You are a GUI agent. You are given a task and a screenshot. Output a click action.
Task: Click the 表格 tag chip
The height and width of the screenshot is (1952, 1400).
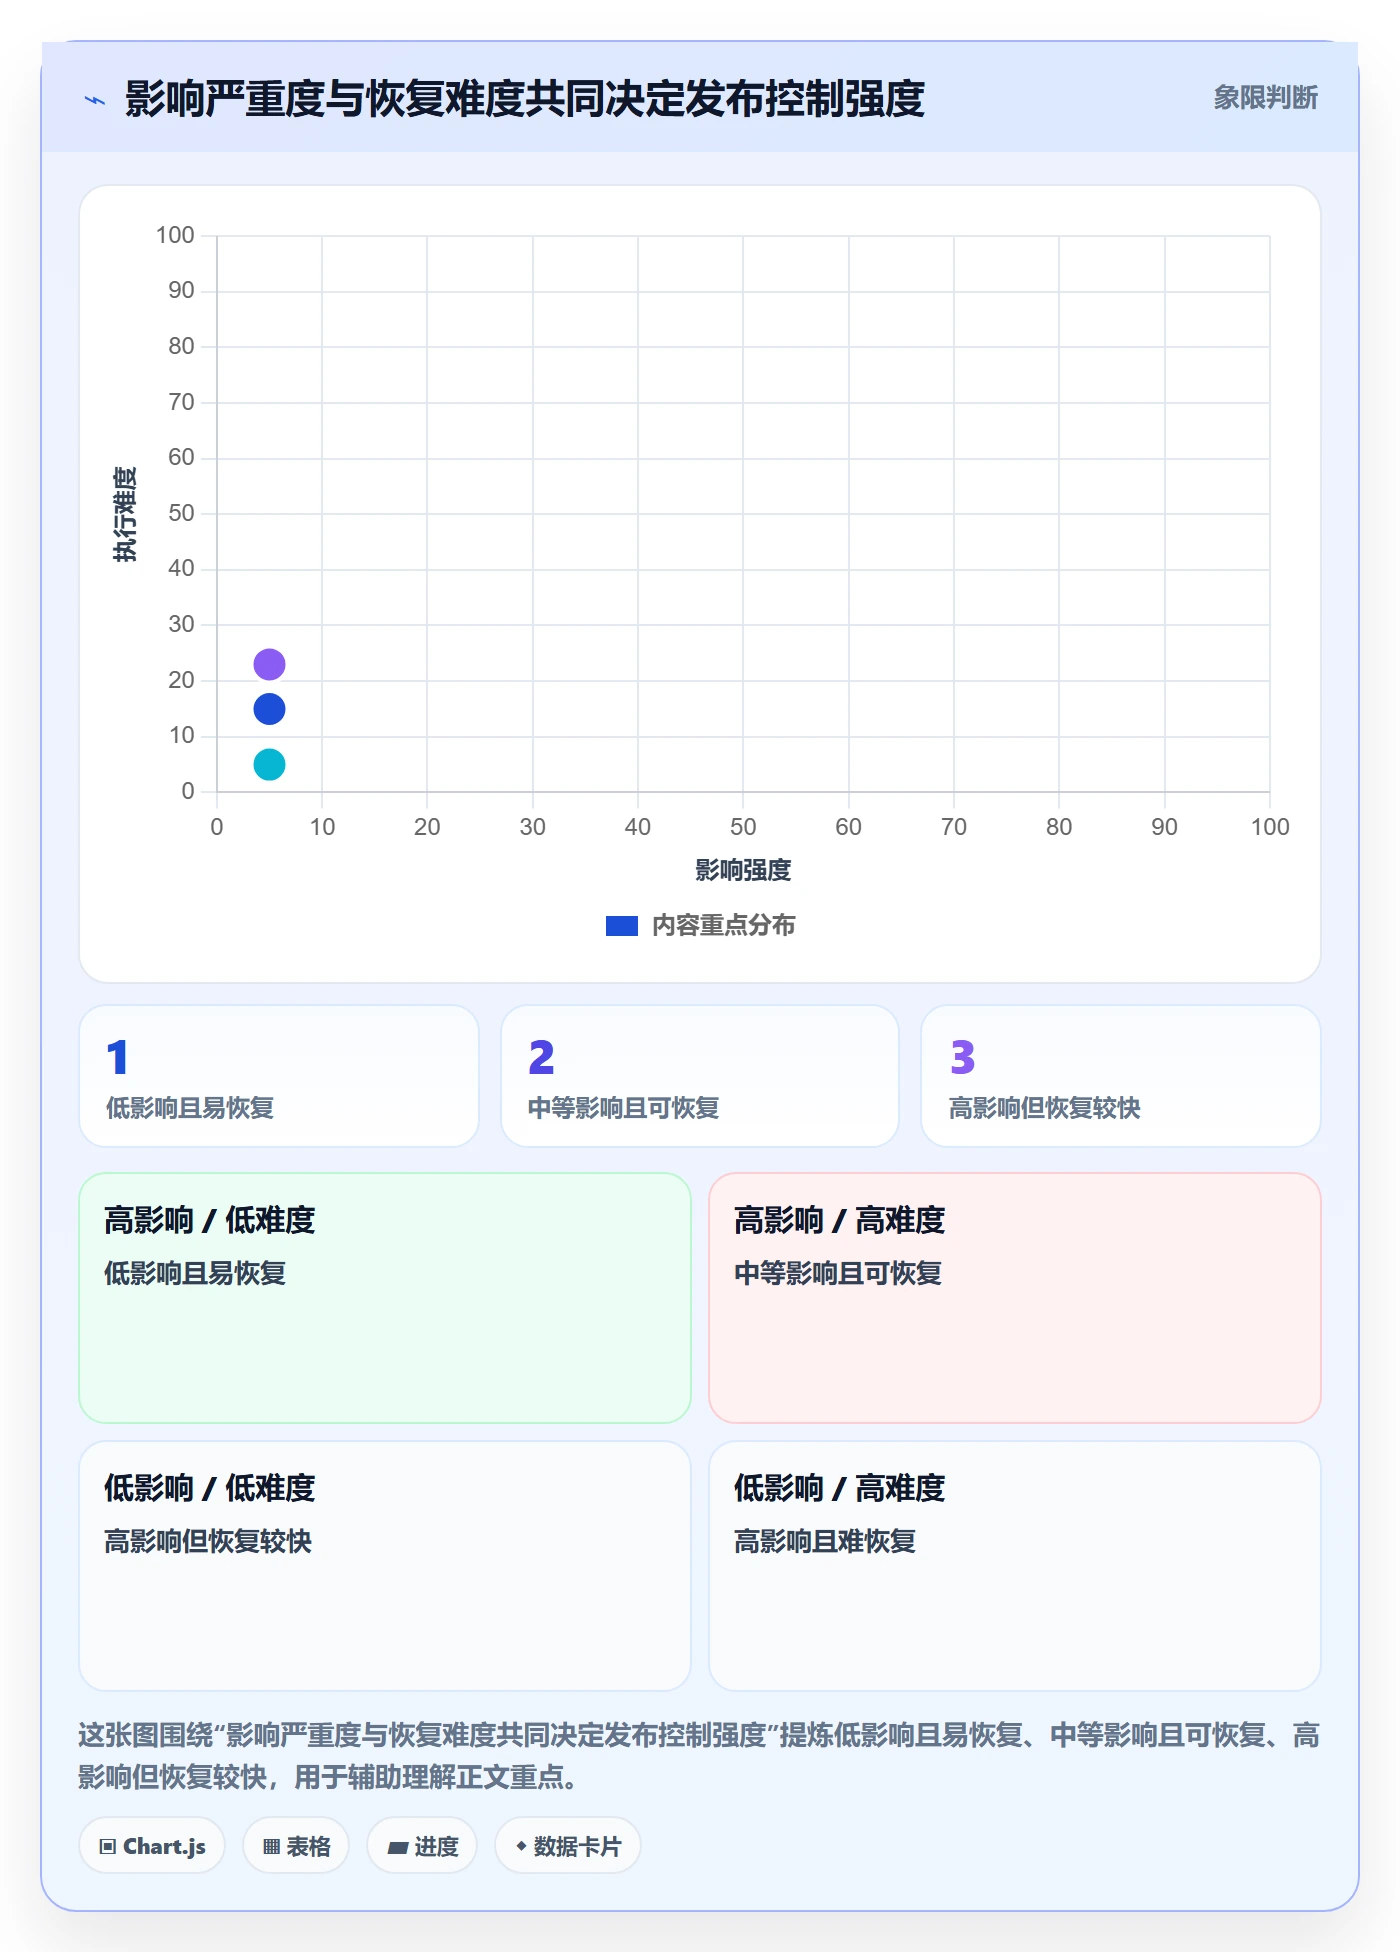coord(296,1846)
